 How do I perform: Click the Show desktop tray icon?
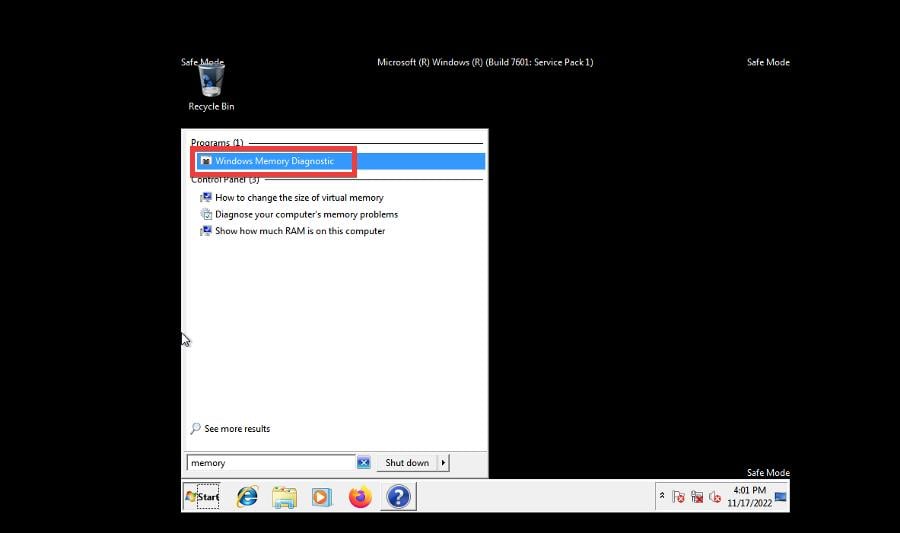781,496
